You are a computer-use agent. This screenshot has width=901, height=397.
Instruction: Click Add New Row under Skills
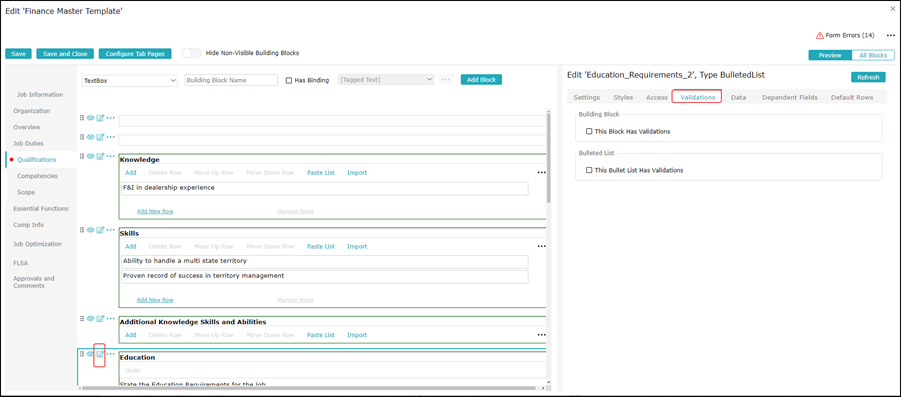coord(155,300)
